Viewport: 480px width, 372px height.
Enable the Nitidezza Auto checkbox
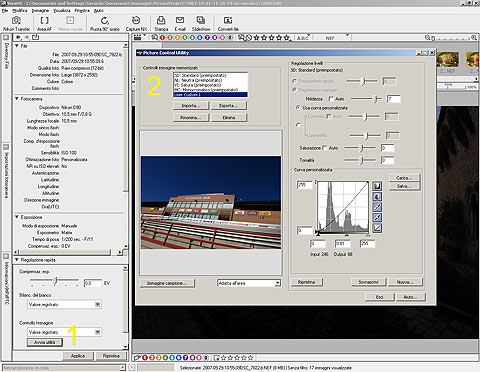tap(331, 99)
